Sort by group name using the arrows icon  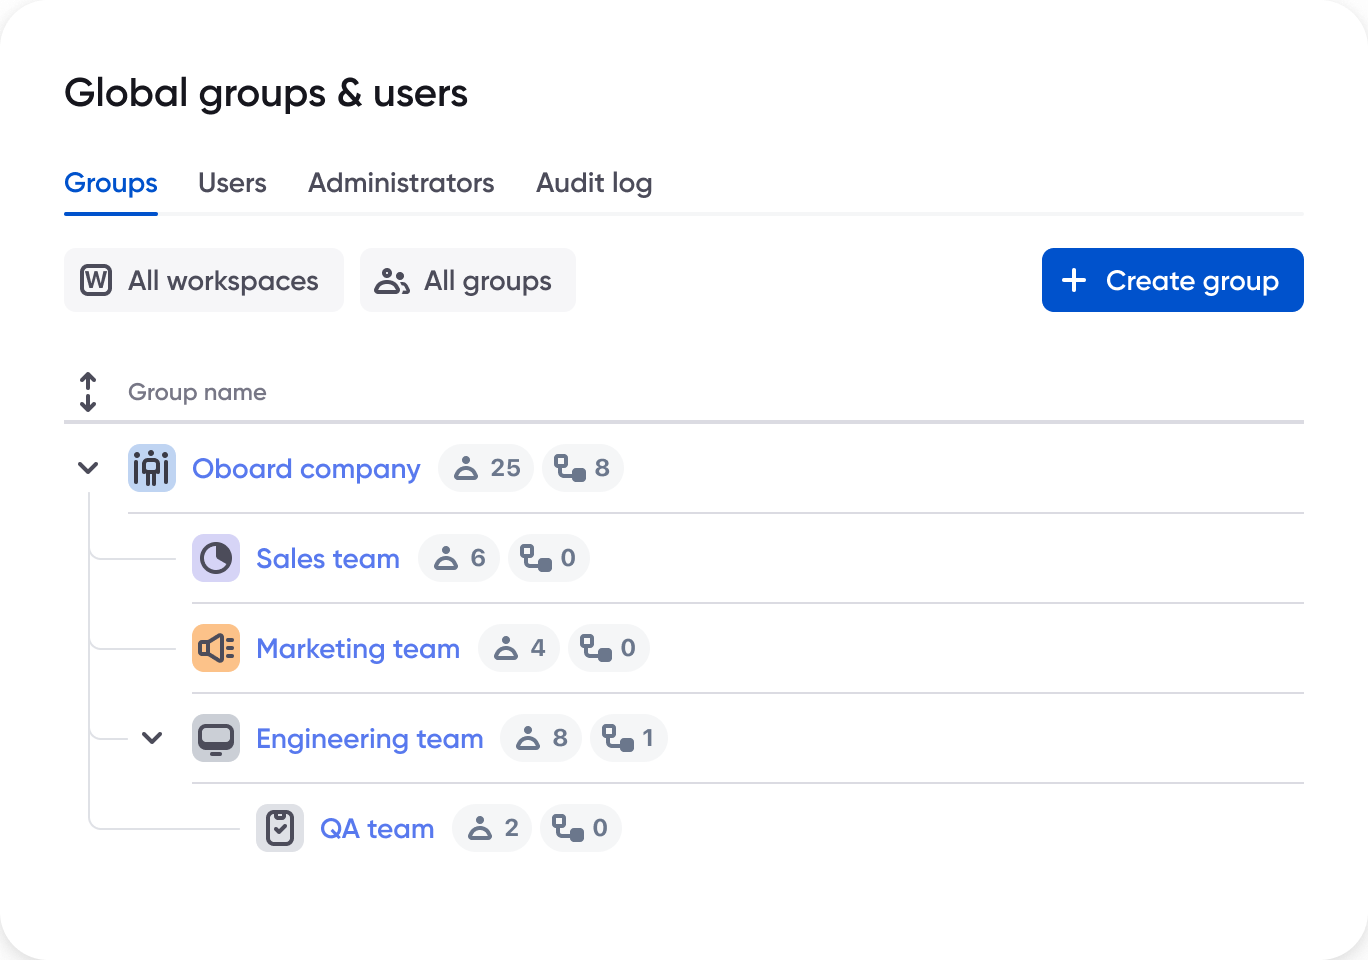88,392
